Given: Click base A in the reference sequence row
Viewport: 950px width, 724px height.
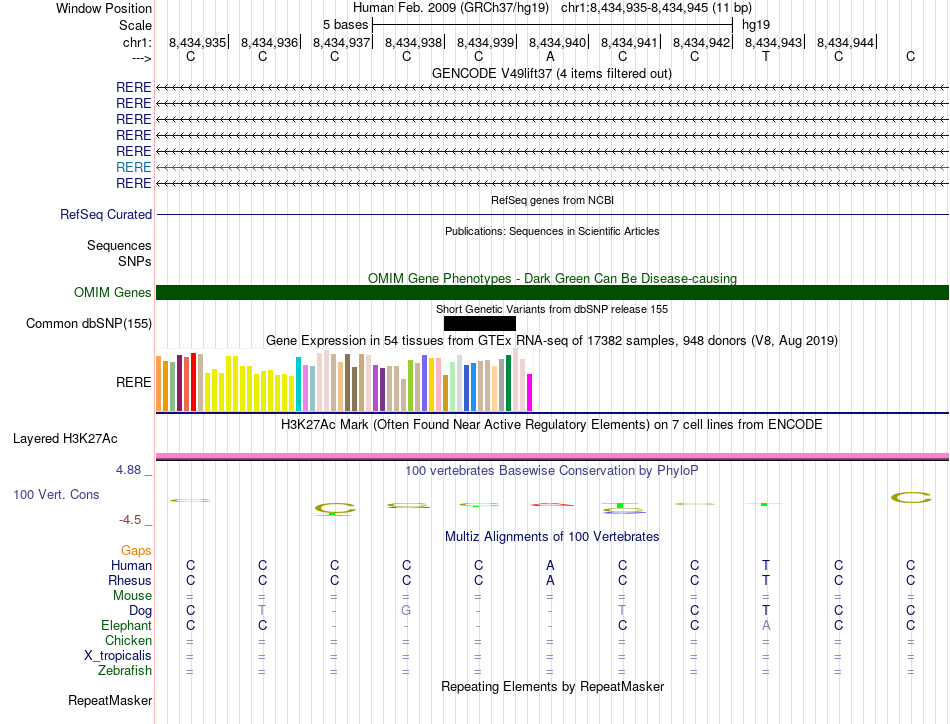Looking at the screenshot, I should tap(550, 56).
